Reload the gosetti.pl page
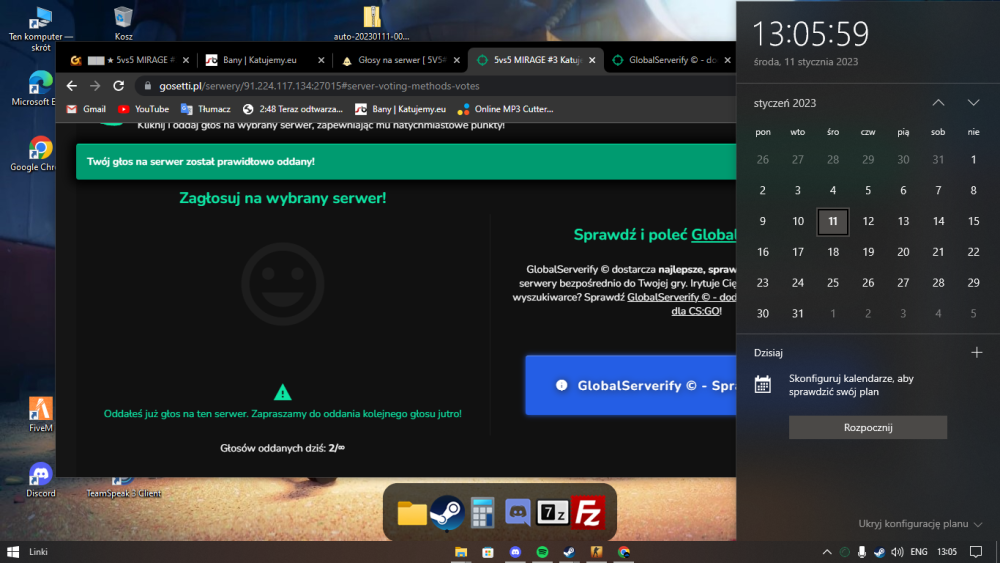The width and height of the screenshot is (1000, 563). (x=119, y=85)
